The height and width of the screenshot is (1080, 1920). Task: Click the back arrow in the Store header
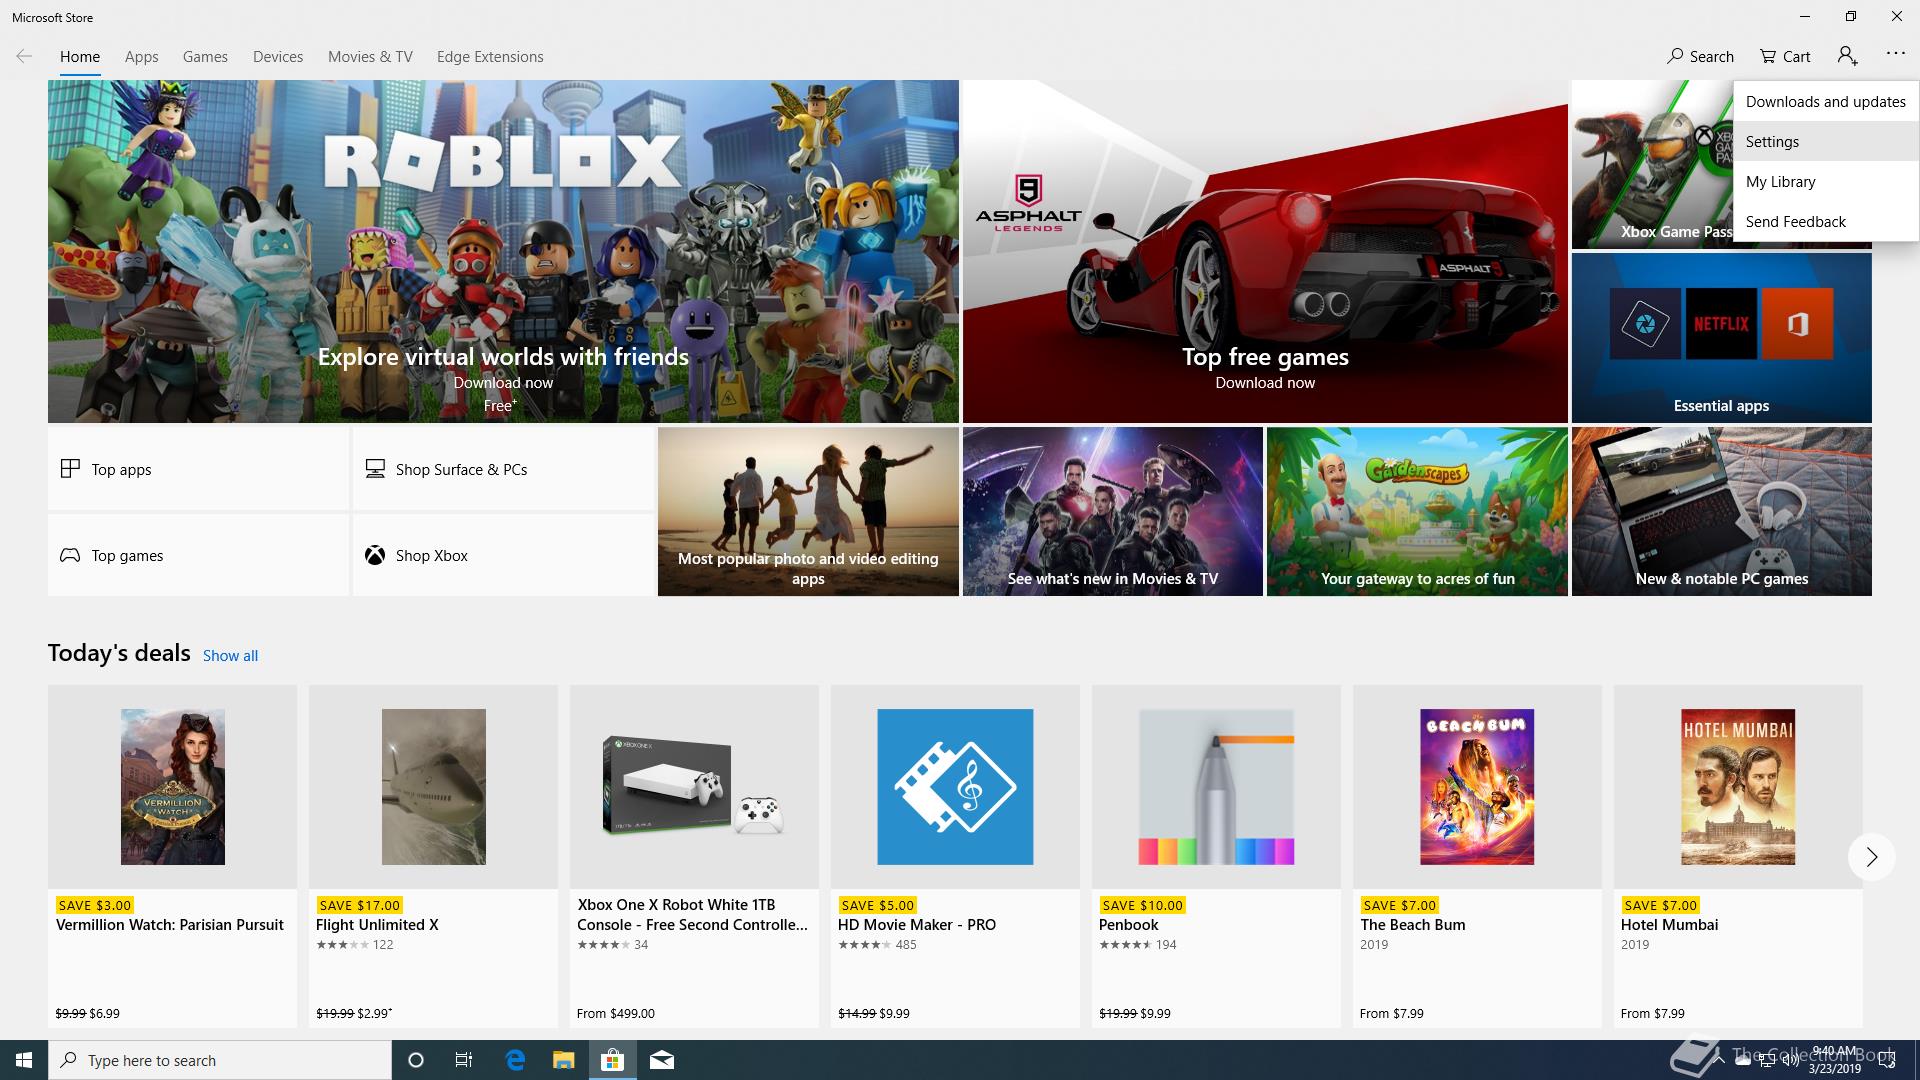pos(24,56)
